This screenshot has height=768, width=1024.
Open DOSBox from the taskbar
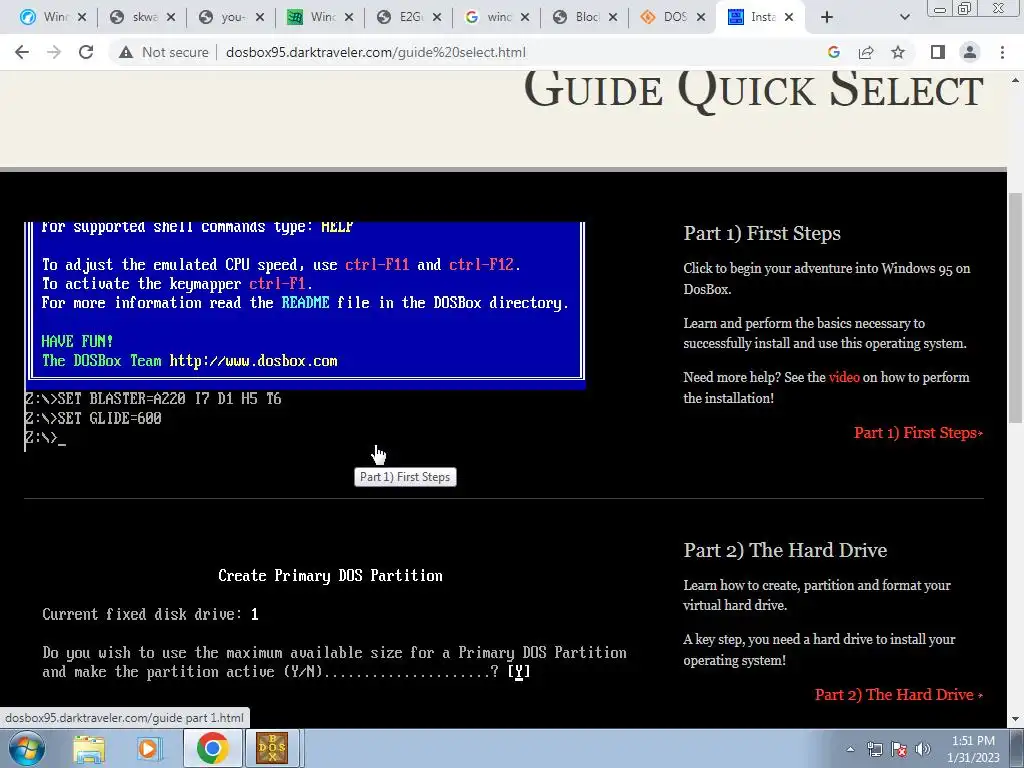(x=272, y=748)
